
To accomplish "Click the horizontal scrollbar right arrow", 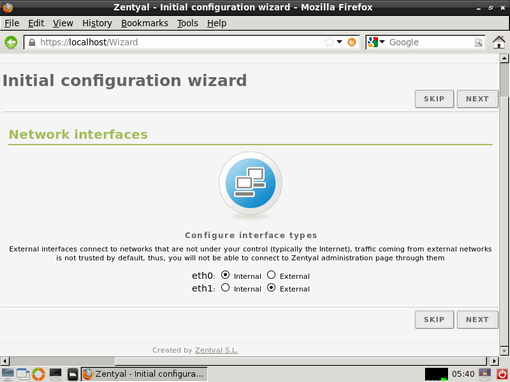I will tap(494, 361).
